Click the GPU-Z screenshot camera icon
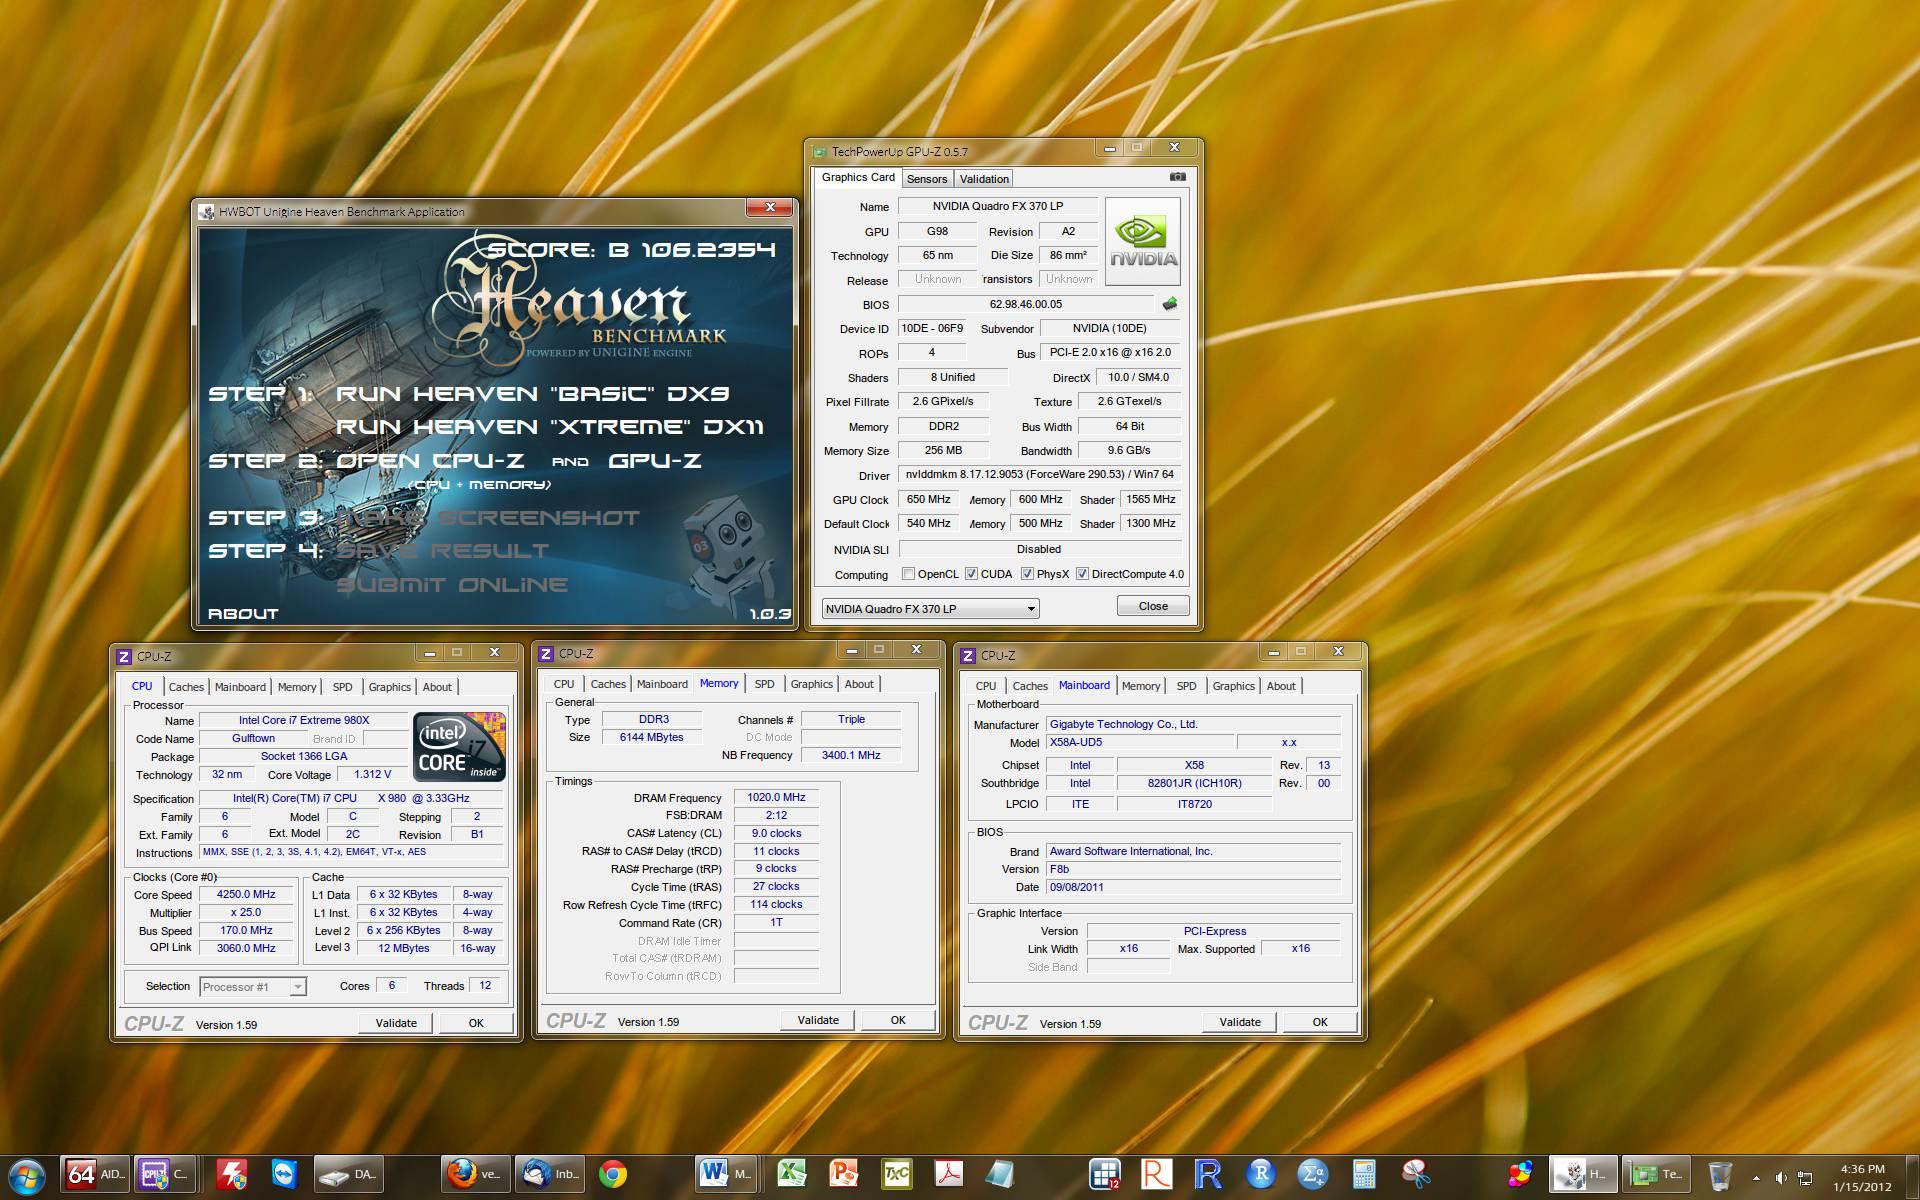This screenshot has width=1920, height=1200. click(x=1177, y=177)
